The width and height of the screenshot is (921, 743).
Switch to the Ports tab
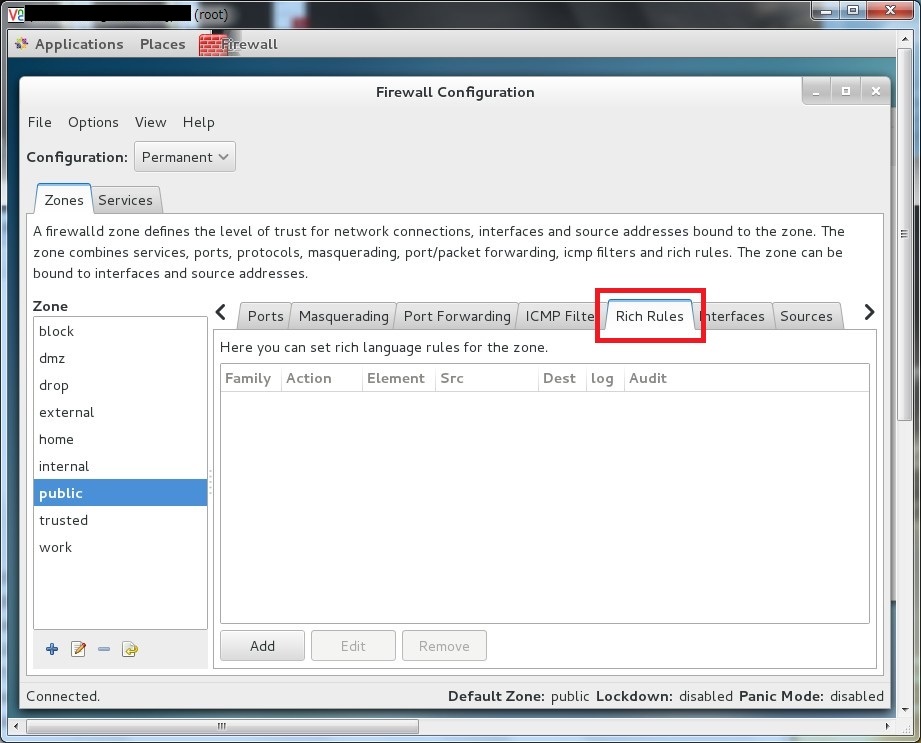[x=265, y=316]
